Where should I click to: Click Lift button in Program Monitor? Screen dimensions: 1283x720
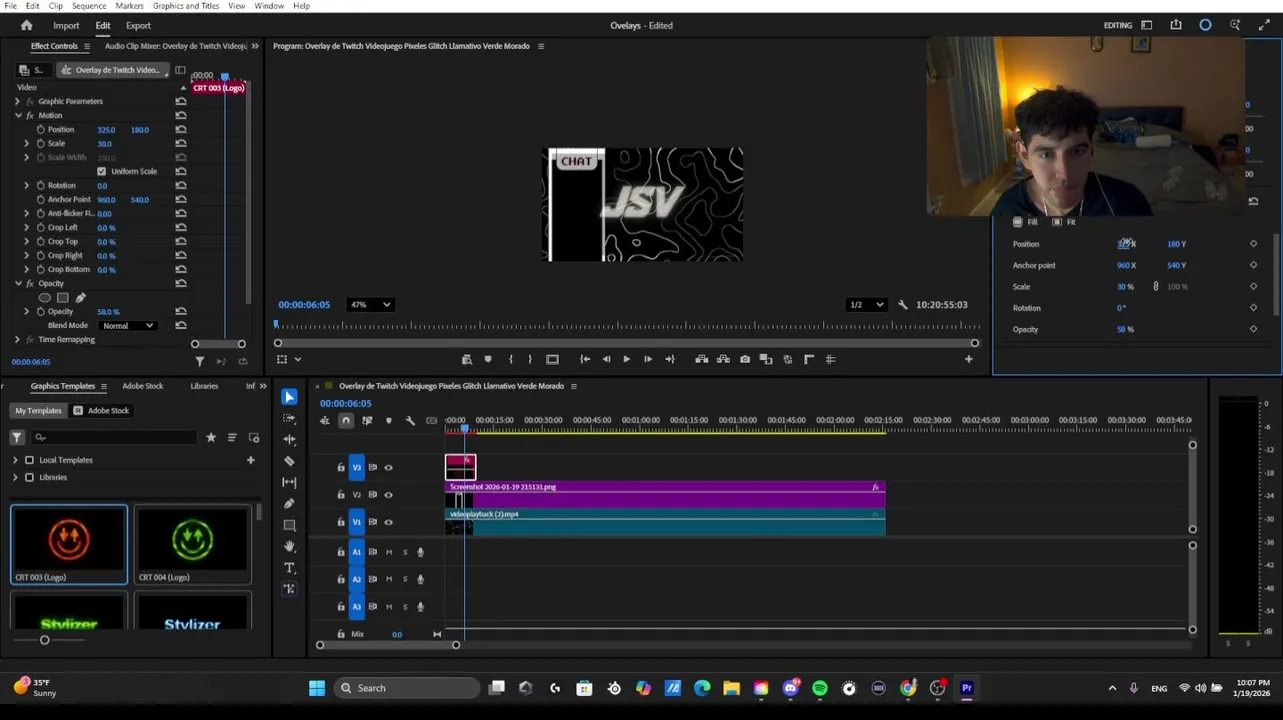pyautogui.click(x=702, y=359)
